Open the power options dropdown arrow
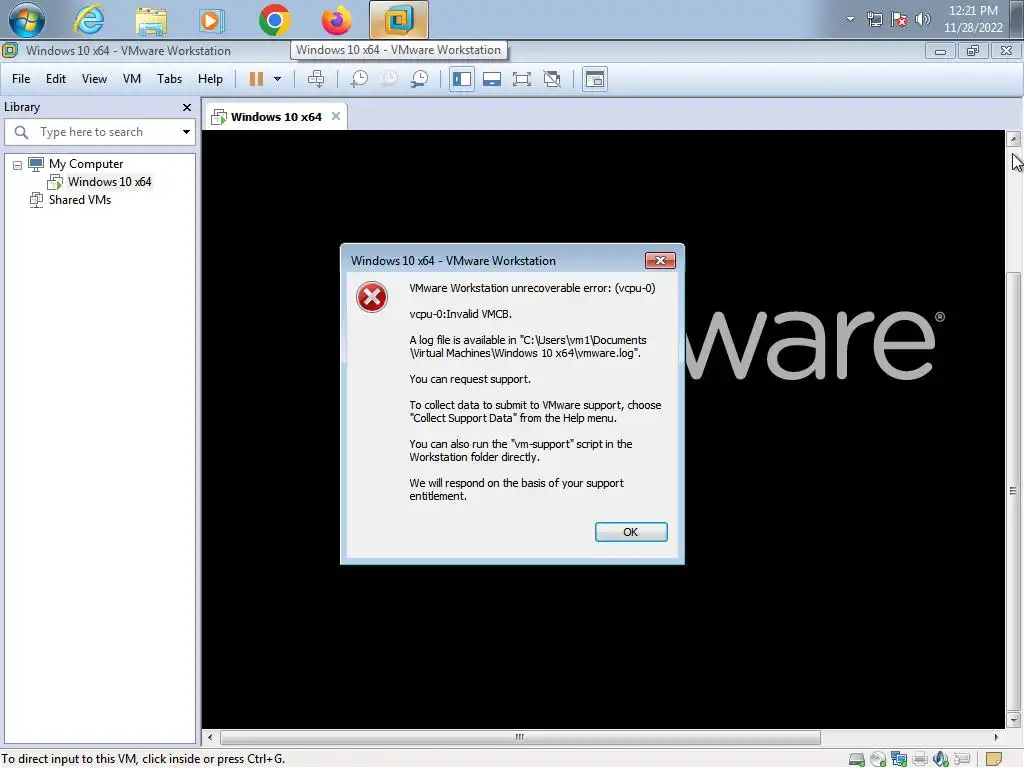1024x768 pixels. point(278,79)
